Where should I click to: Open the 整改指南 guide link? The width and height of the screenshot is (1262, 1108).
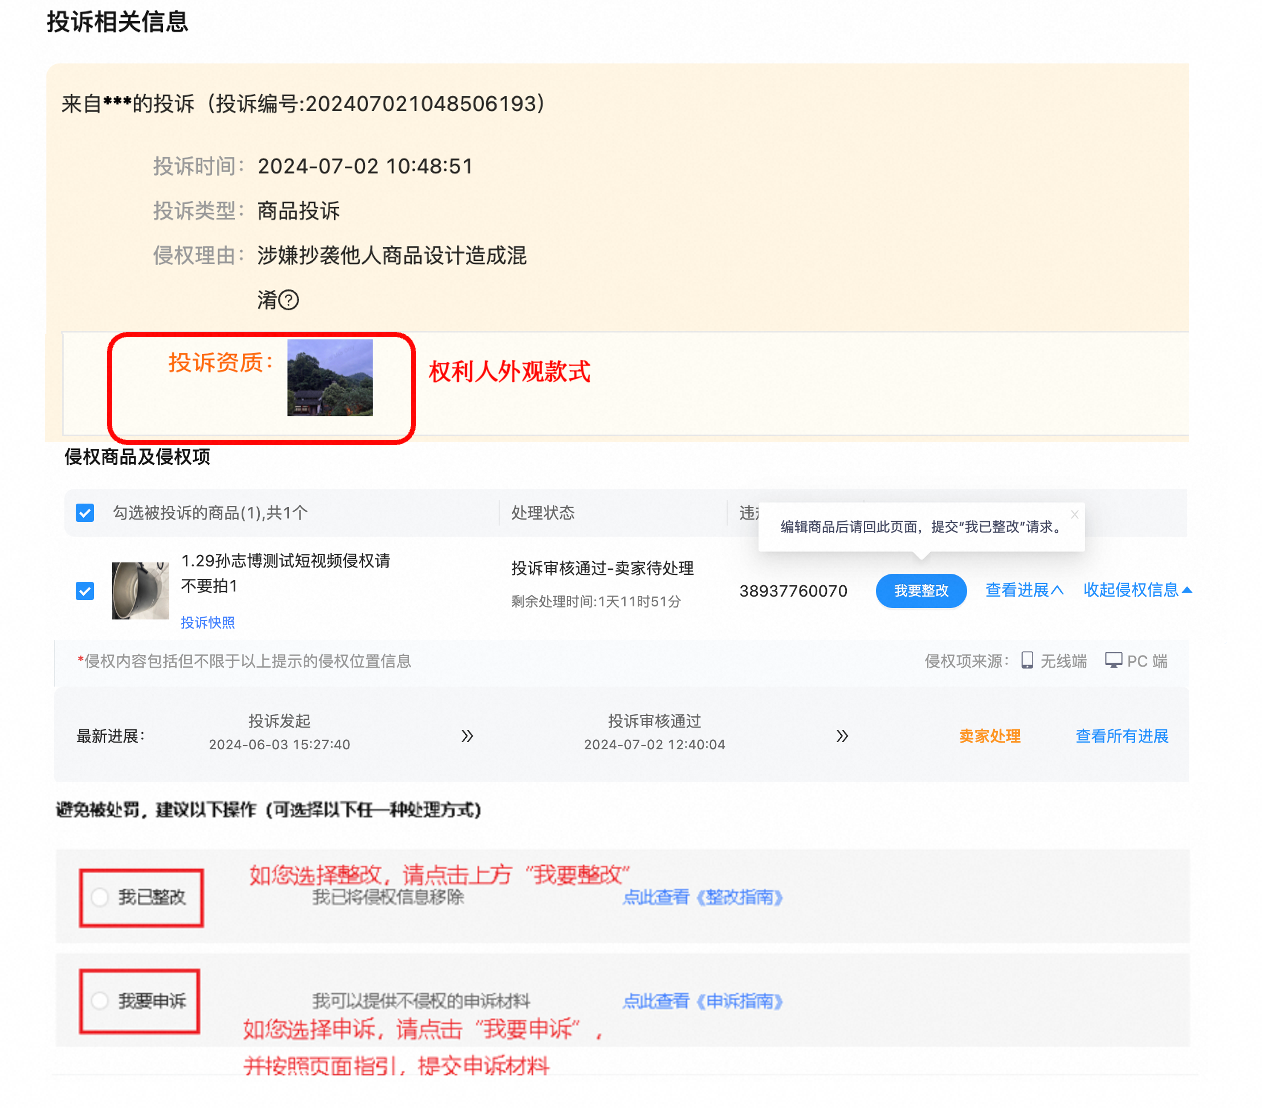[x=703, y=897]
